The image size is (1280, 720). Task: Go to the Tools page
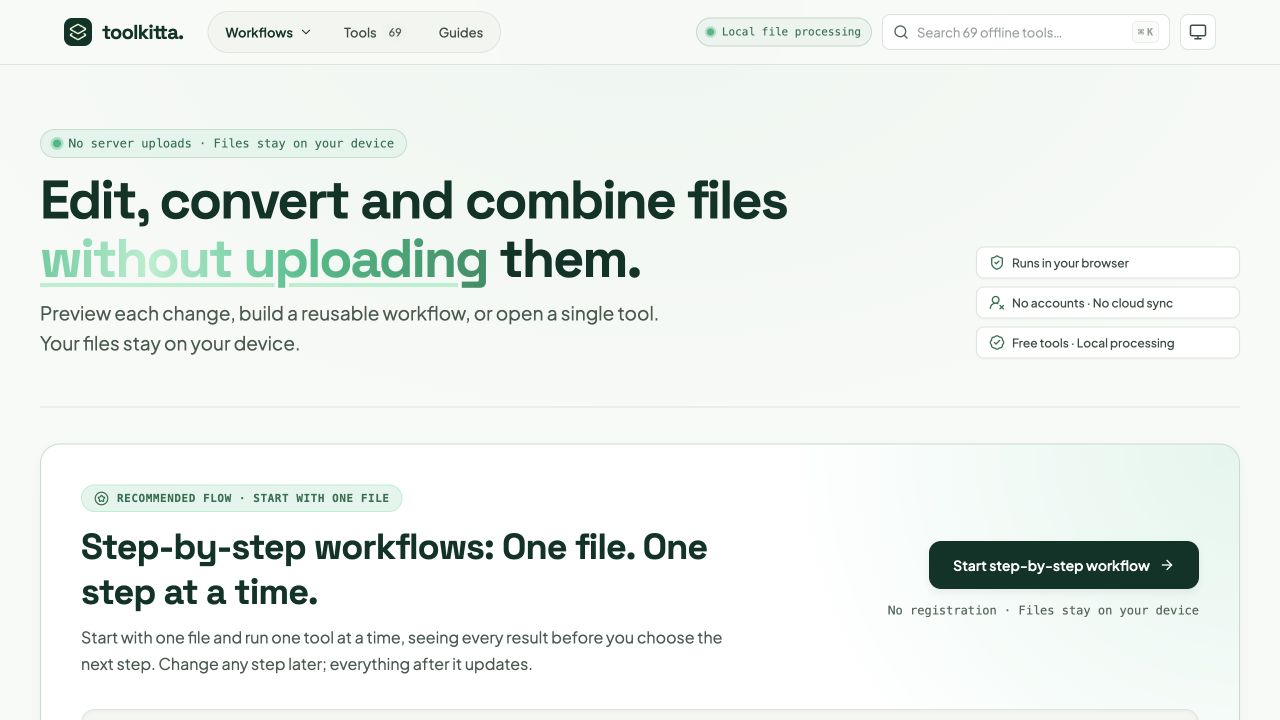click(372, 32)
